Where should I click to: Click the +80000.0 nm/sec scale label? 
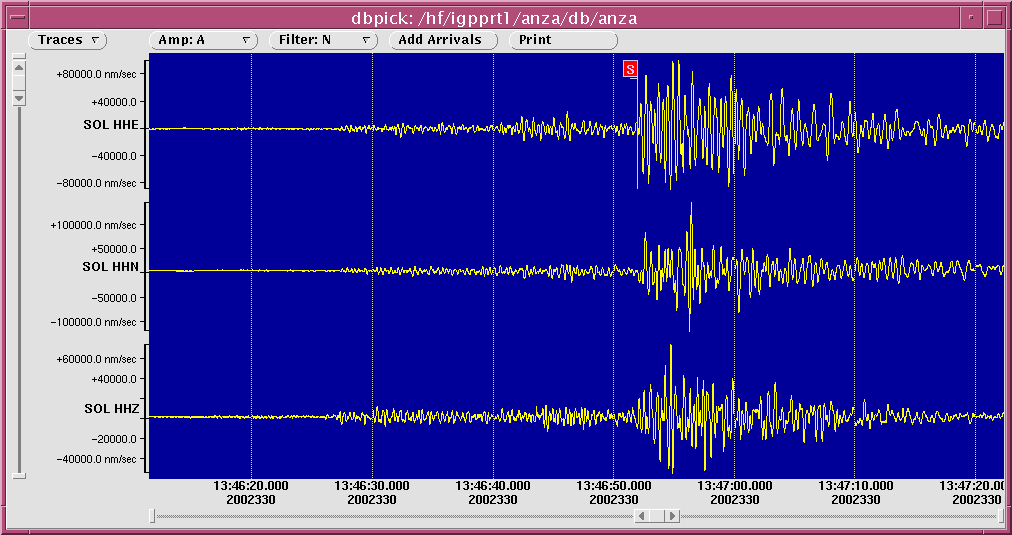click(96, 74)
